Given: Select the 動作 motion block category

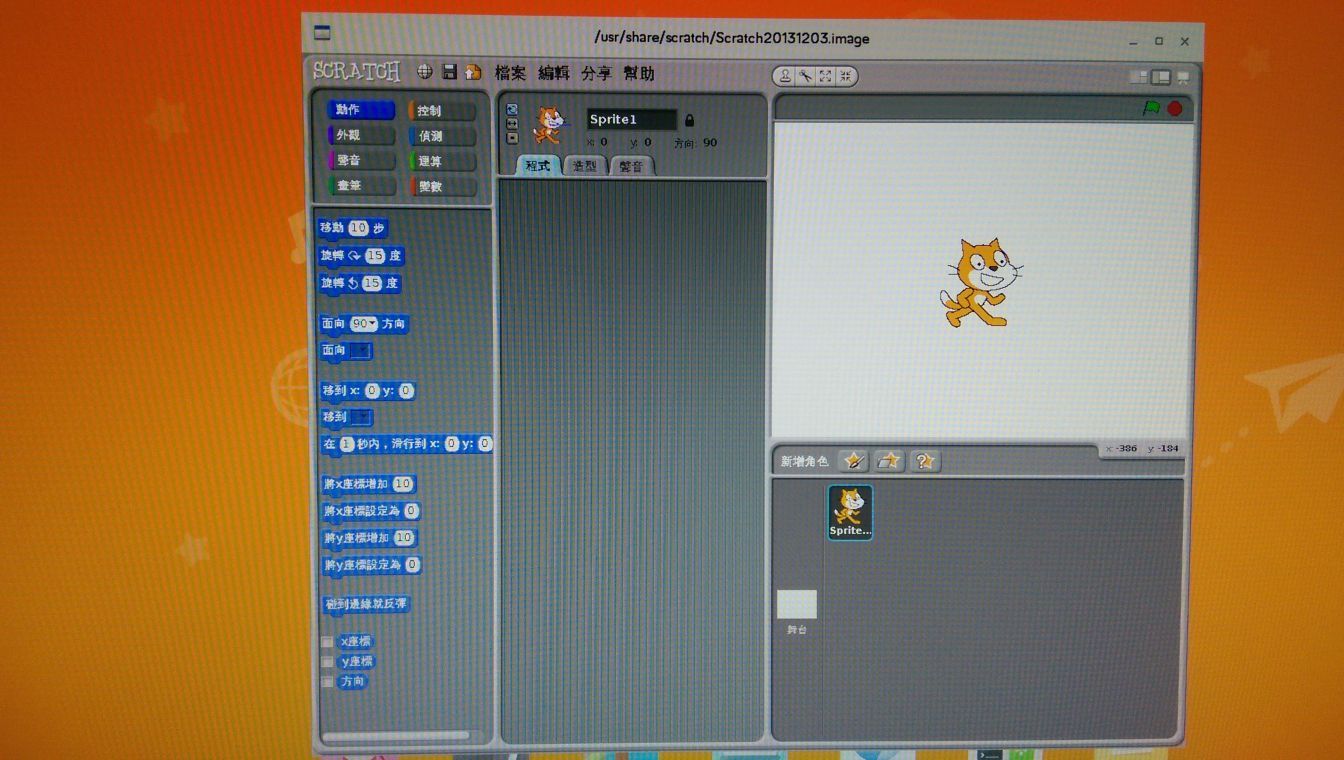Looking at the screenshot, I should click(361, 110).
